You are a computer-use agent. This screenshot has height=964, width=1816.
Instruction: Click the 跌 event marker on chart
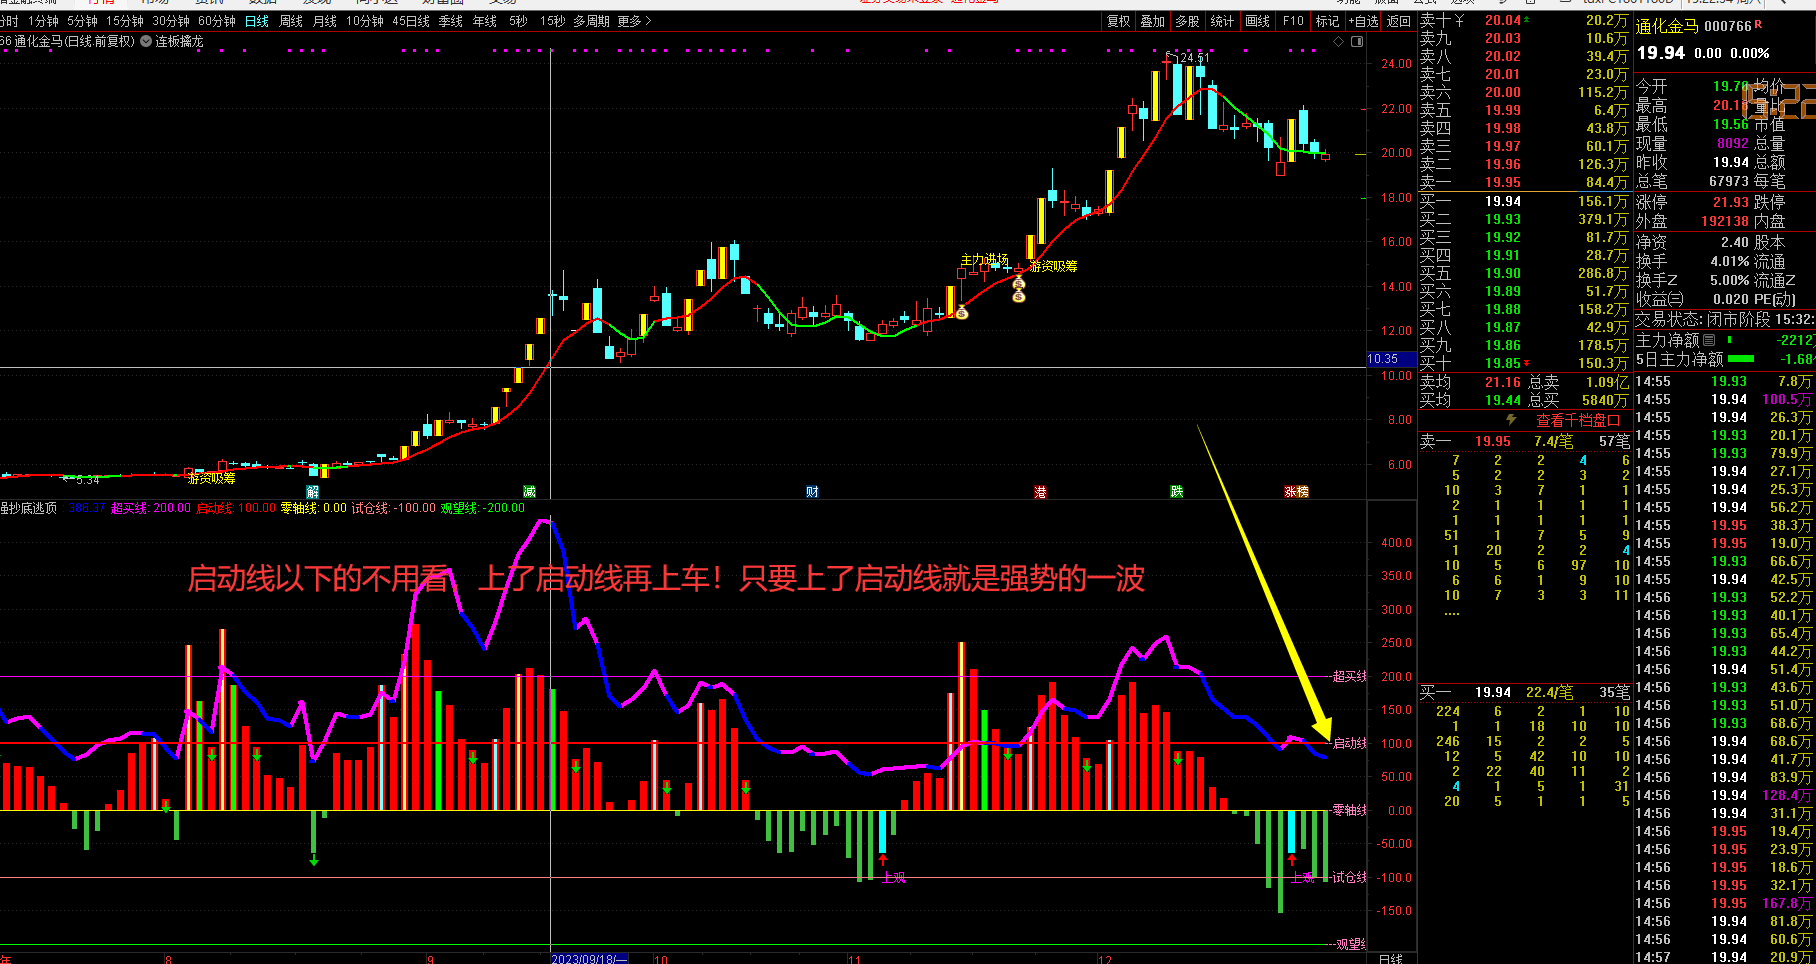tap(1177, 492)
